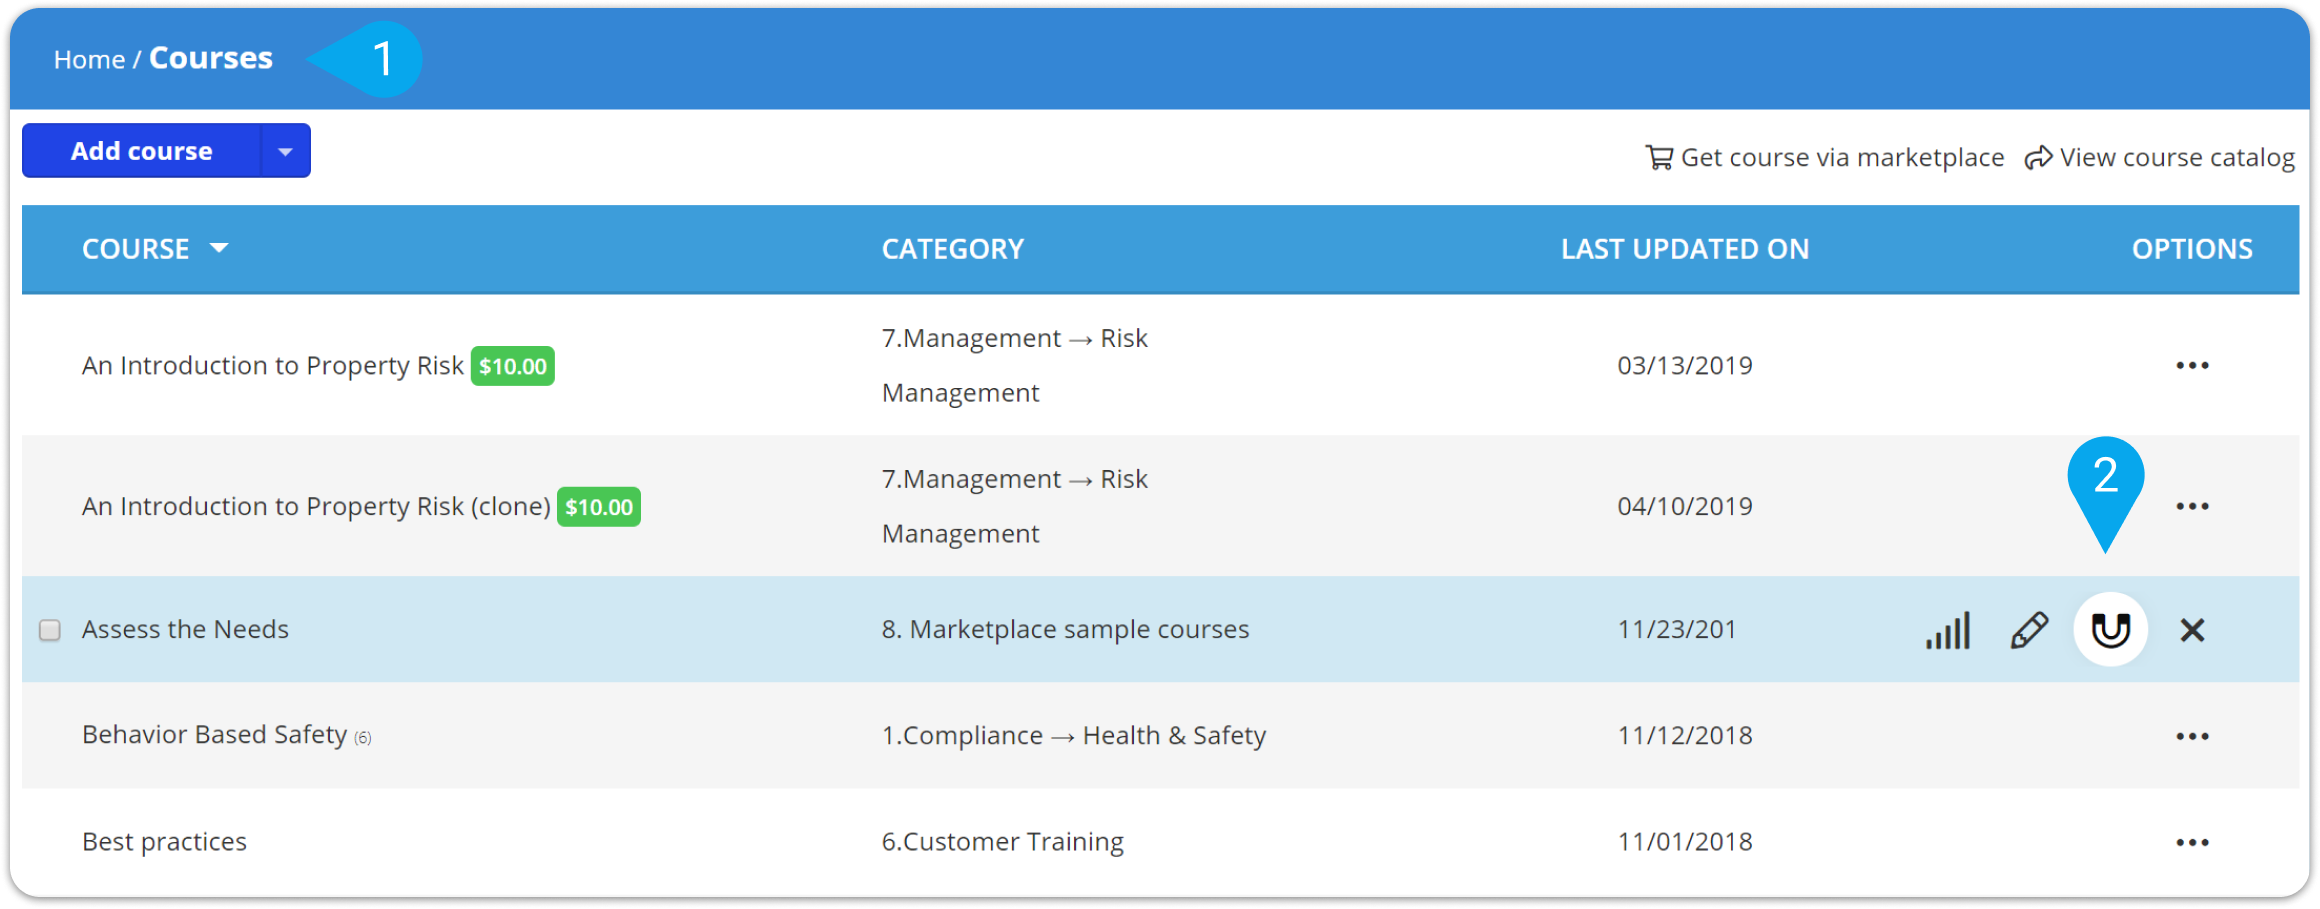Go to Home breadcrumb
This screenshot has height=909, width=2320.
tap(89, 60)
